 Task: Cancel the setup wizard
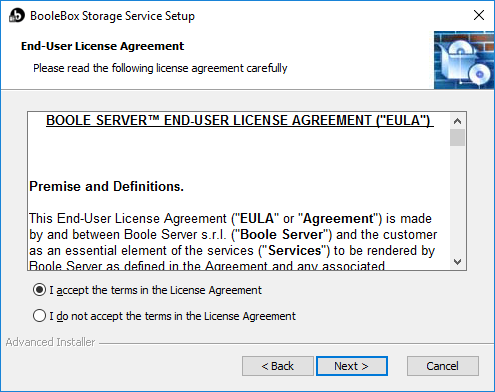pos(443,366)
